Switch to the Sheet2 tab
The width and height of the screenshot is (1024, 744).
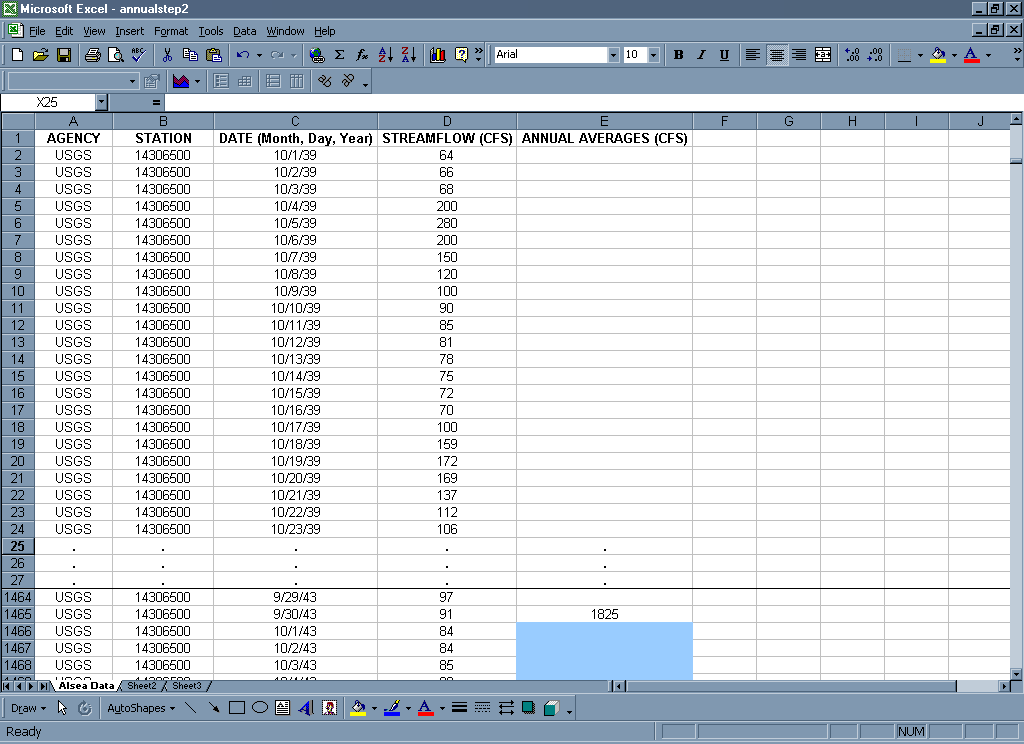(x=141, y=686)
